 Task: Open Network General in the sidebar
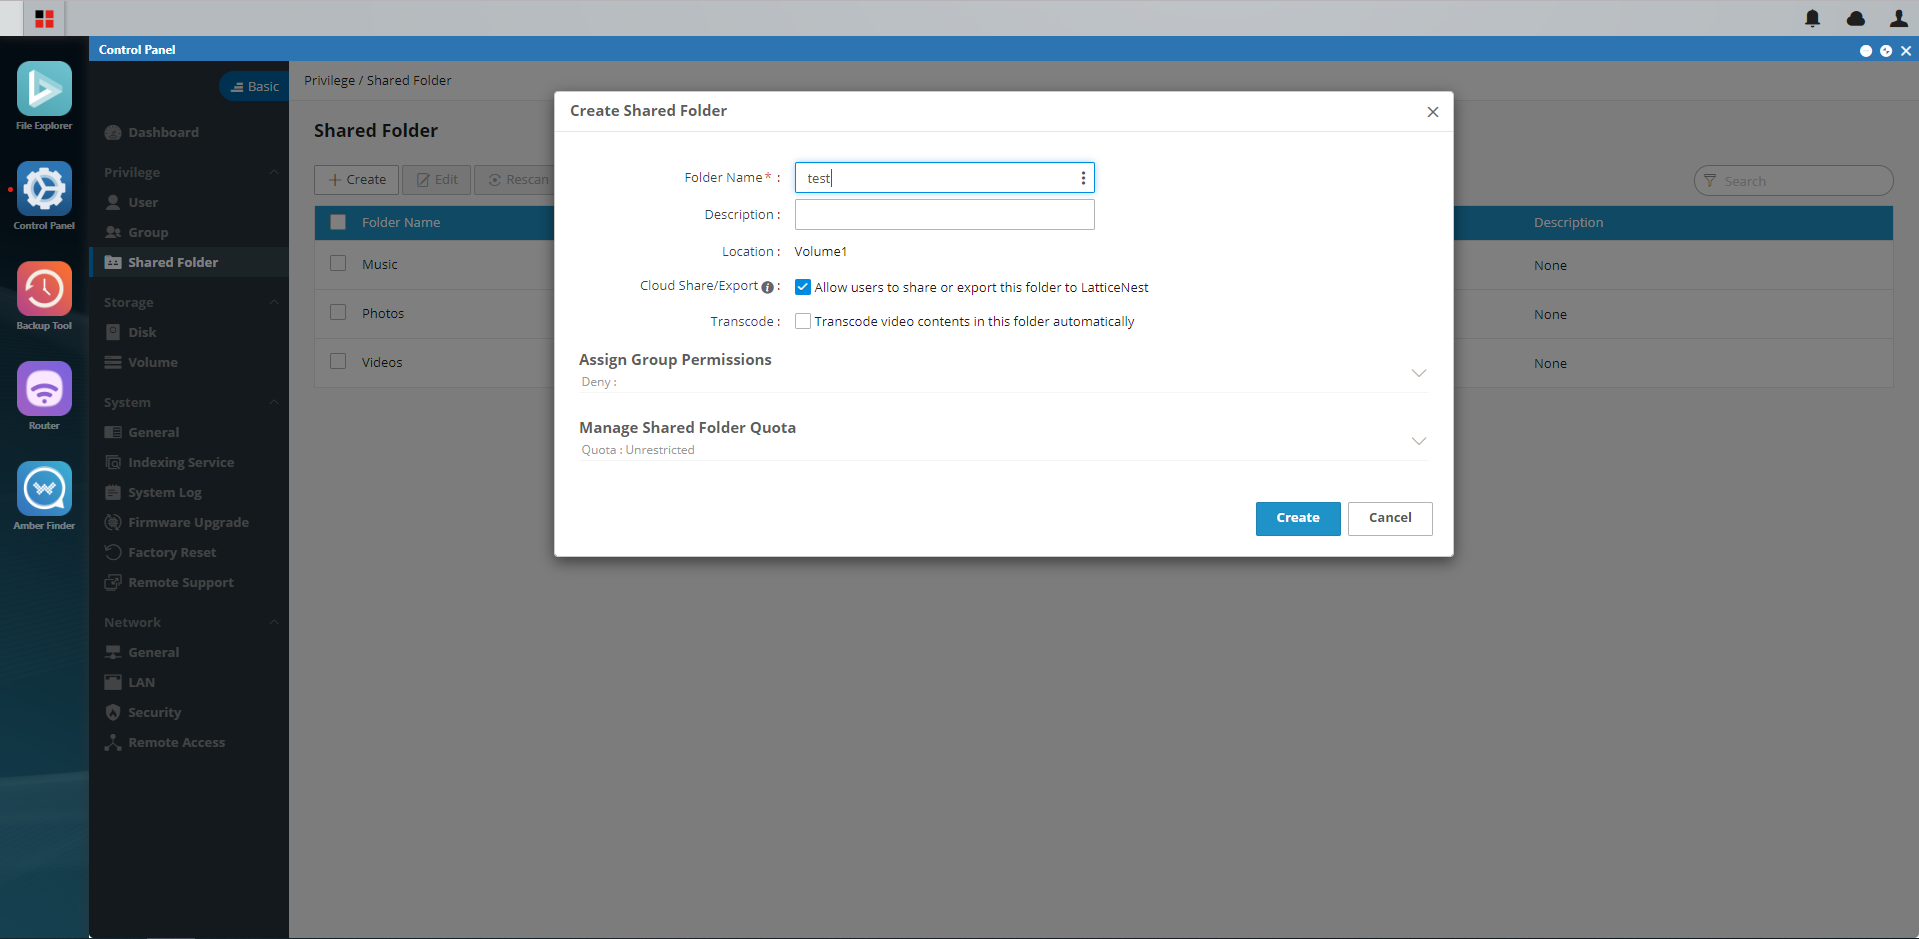click(189, 652)
